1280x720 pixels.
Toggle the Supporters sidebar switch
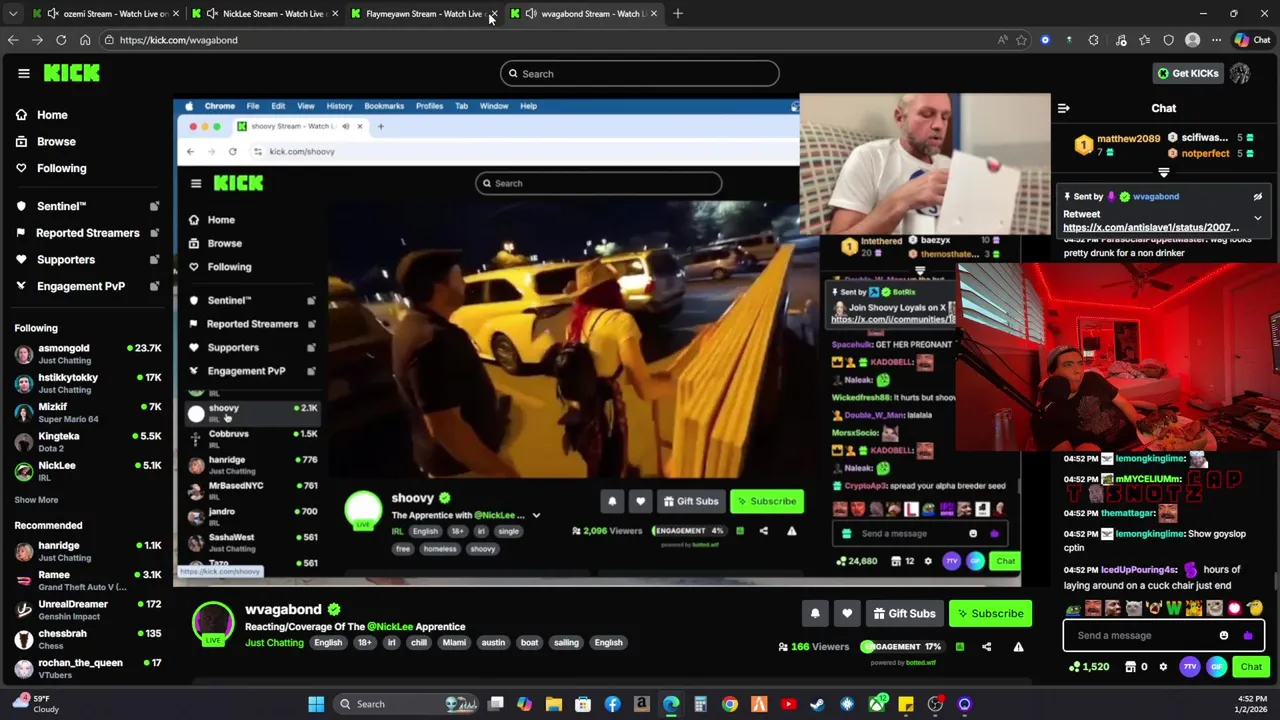tap(154, 260)
